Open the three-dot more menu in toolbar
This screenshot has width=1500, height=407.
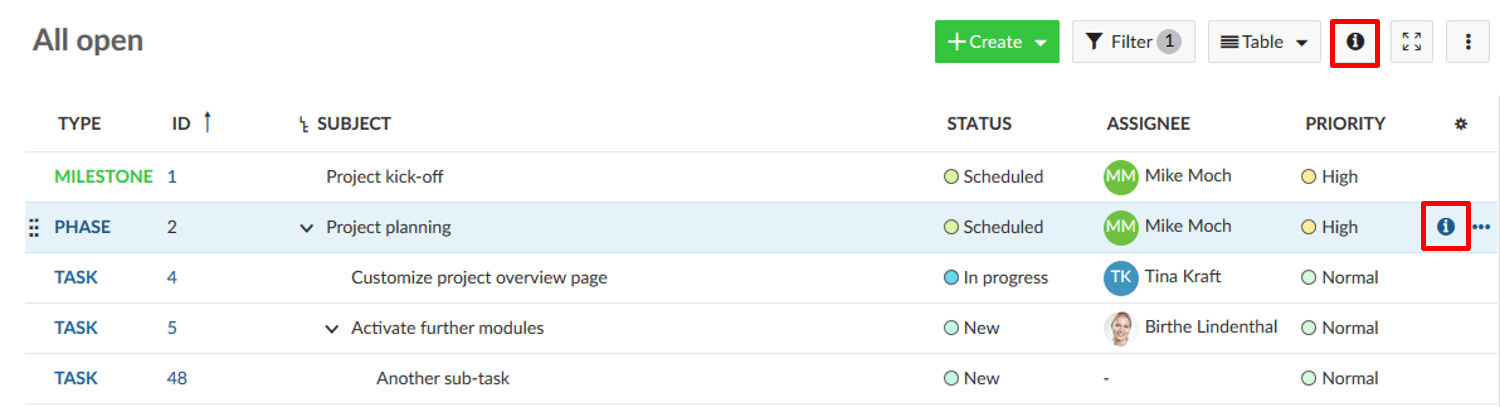coord(1468,42)
